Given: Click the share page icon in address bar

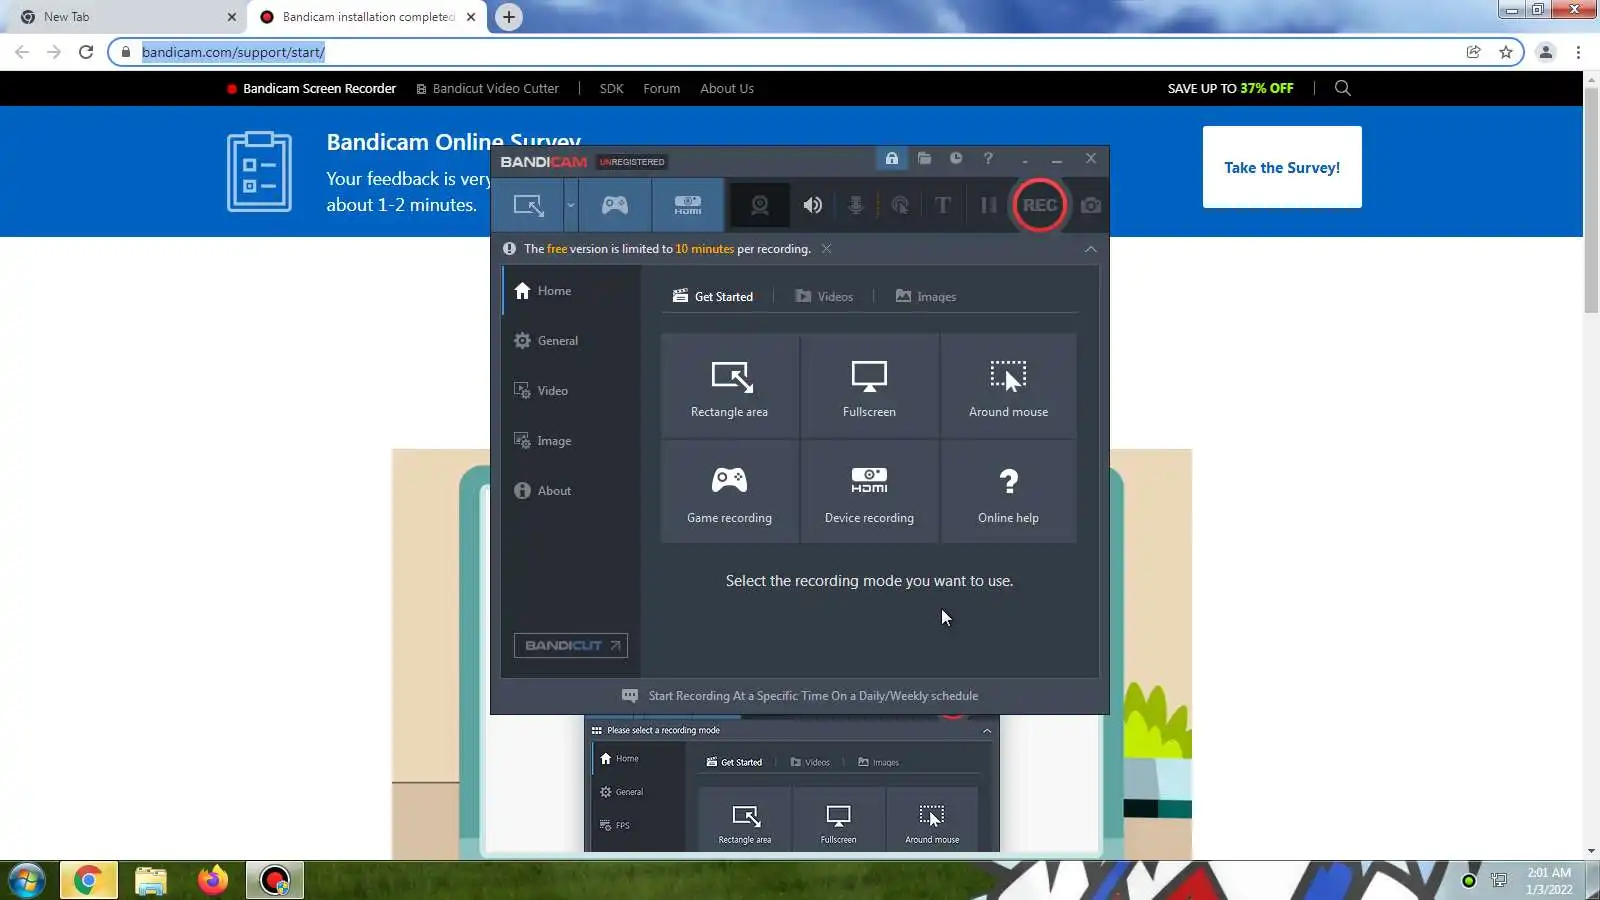Looking at the screenshot, I should [x=1474, y=52].
